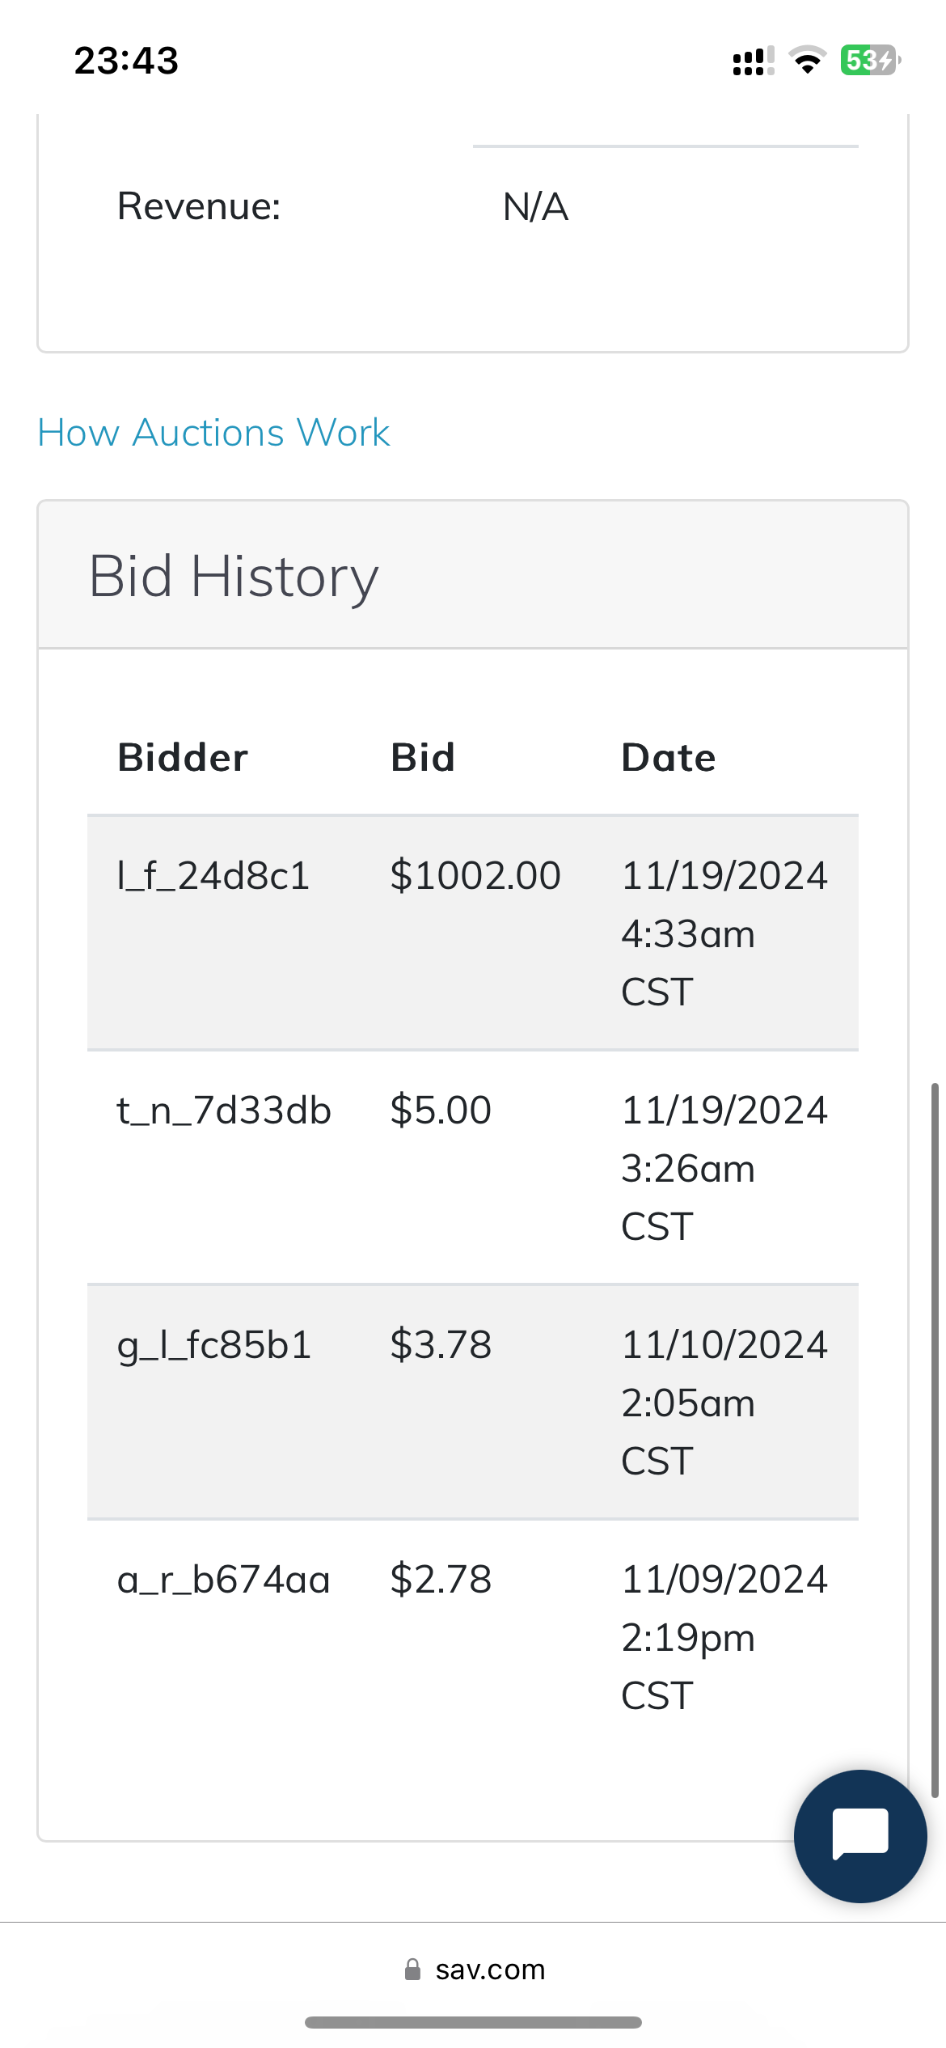Tap the Bid History panel heading

(x=234, y=577)
